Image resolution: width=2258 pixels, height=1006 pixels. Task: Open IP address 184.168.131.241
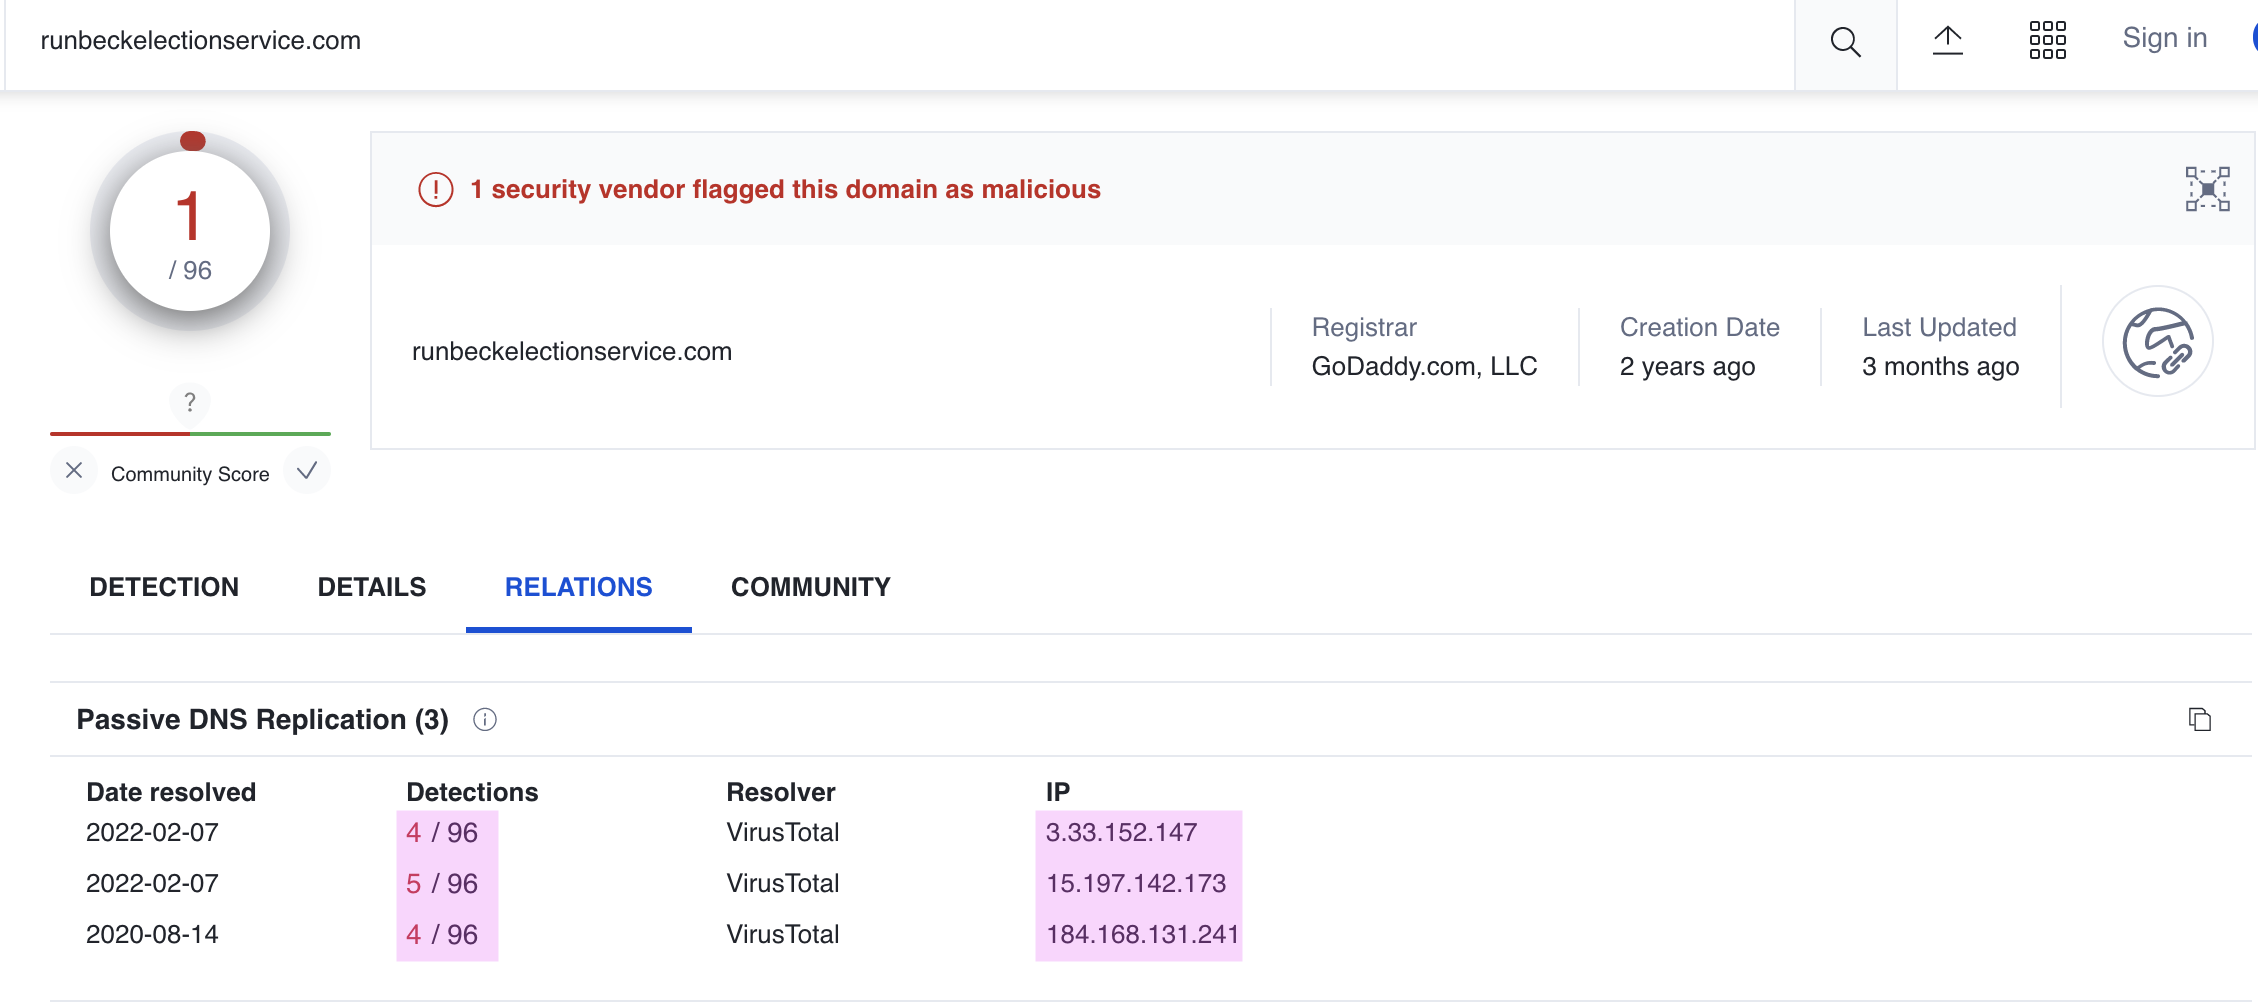click(x=1143, y=934)
